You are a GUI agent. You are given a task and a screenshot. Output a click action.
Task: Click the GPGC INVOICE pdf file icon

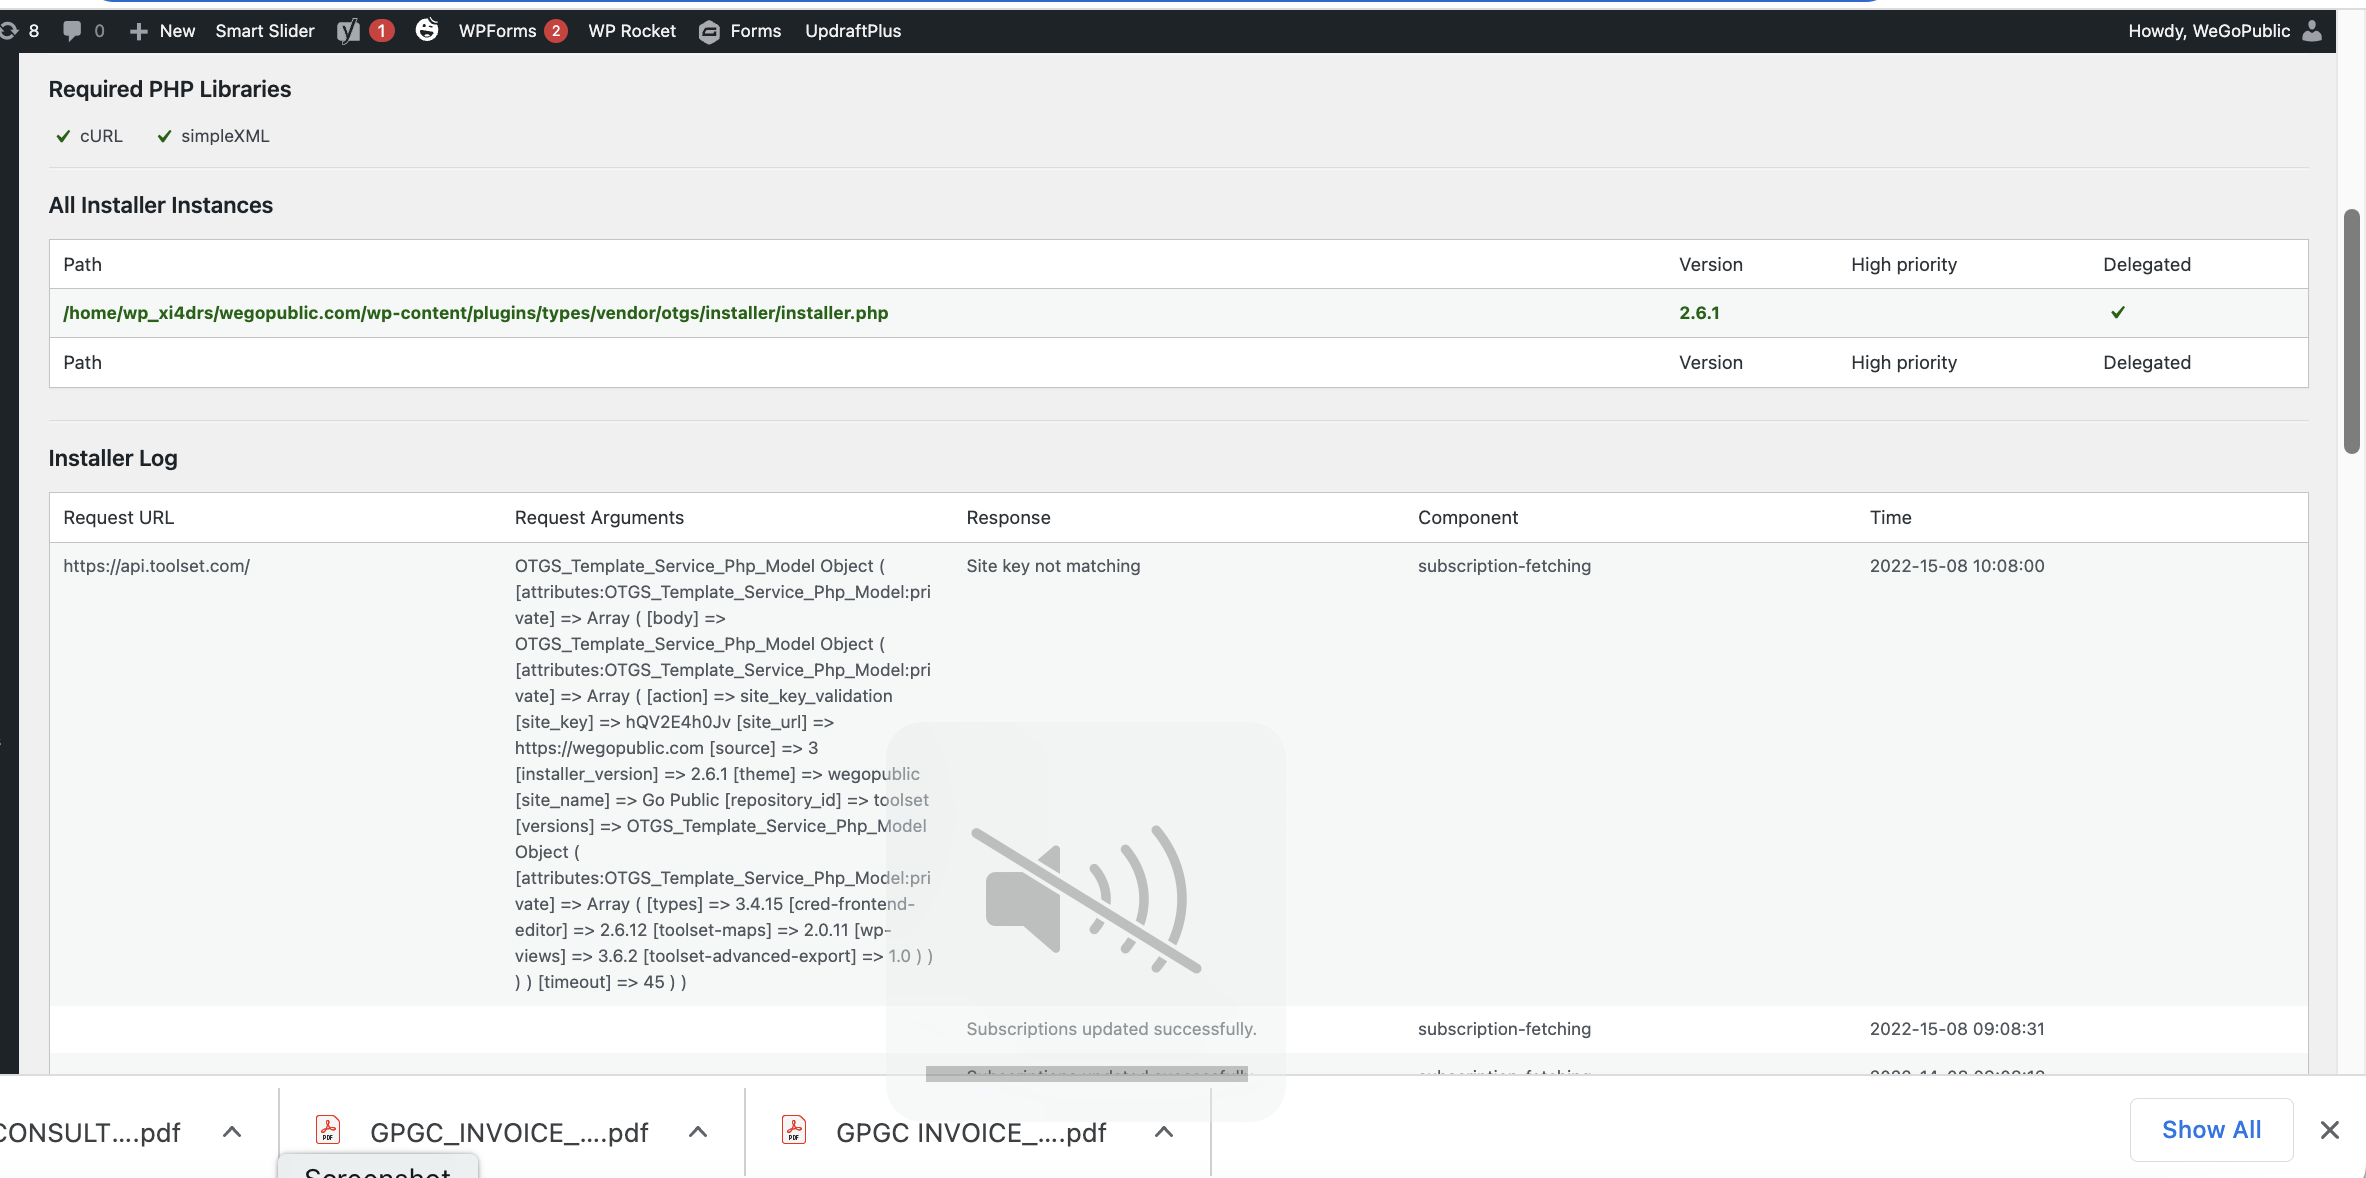(794, 1130)
